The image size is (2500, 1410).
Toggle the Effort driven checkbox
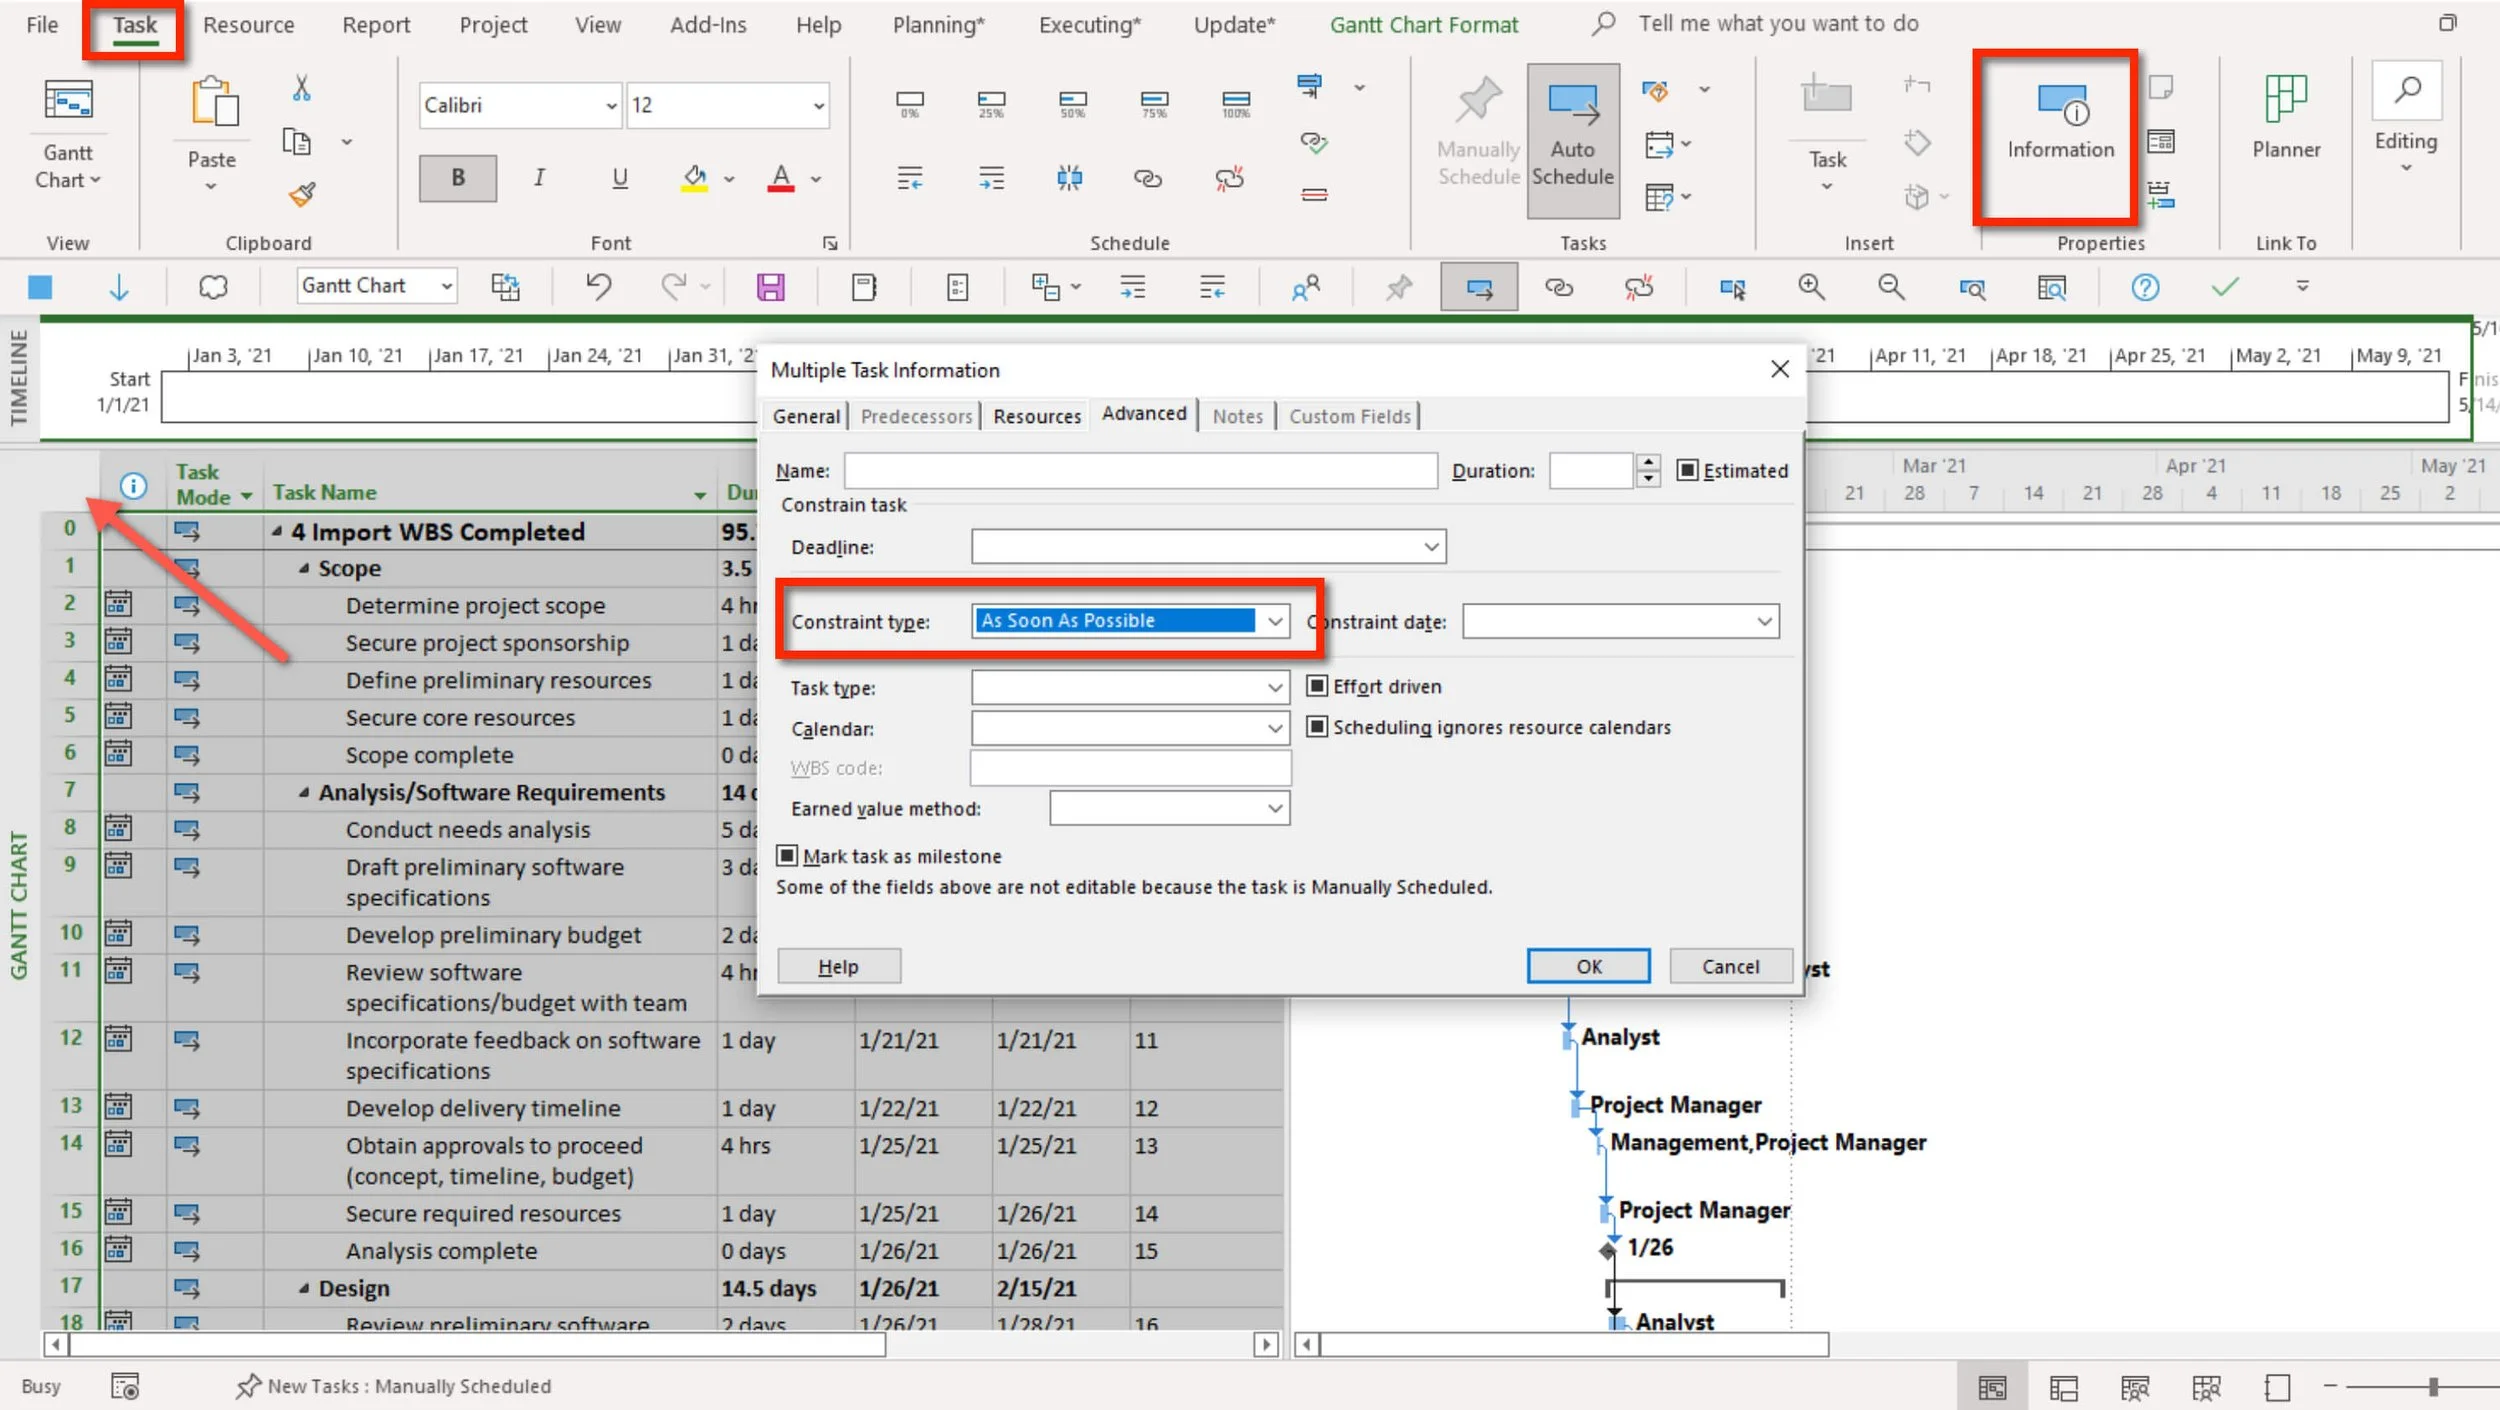coord(1317,686)
